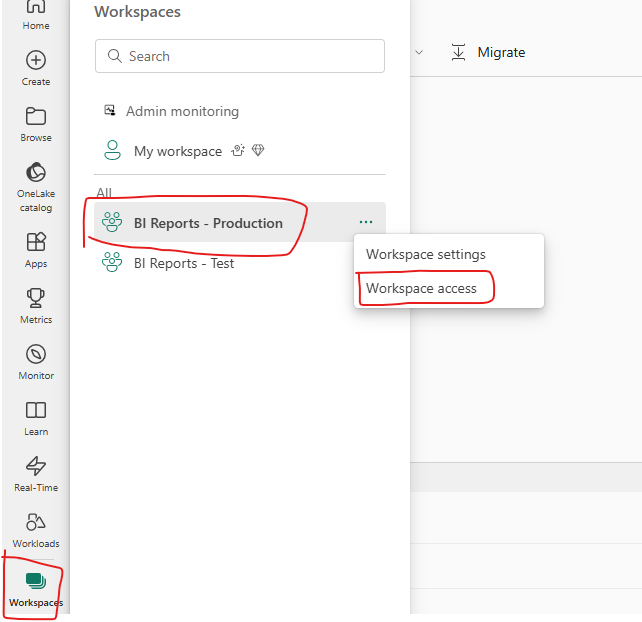Open the Monitor compass icon
This screenshot has height=622, width=642.
point(36,354)
